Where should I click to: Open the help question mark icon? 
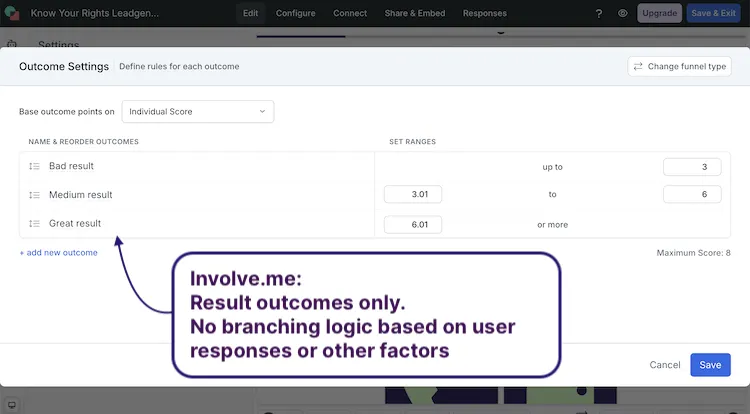click(598, 13)
